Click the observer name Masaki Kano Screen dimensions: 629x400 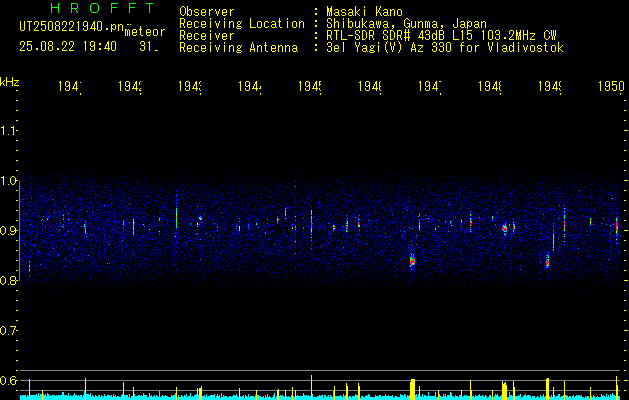coord(364,11)
